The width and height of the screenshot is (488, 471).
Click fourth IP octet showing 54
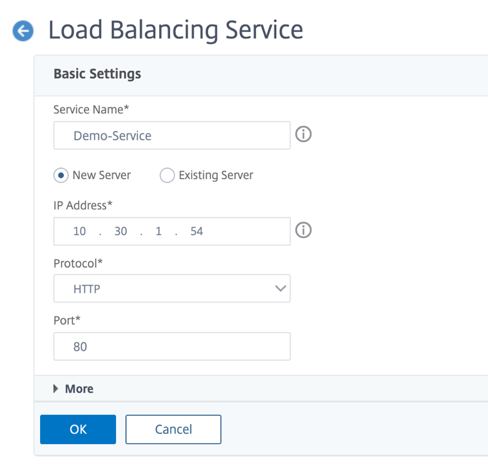197,231
